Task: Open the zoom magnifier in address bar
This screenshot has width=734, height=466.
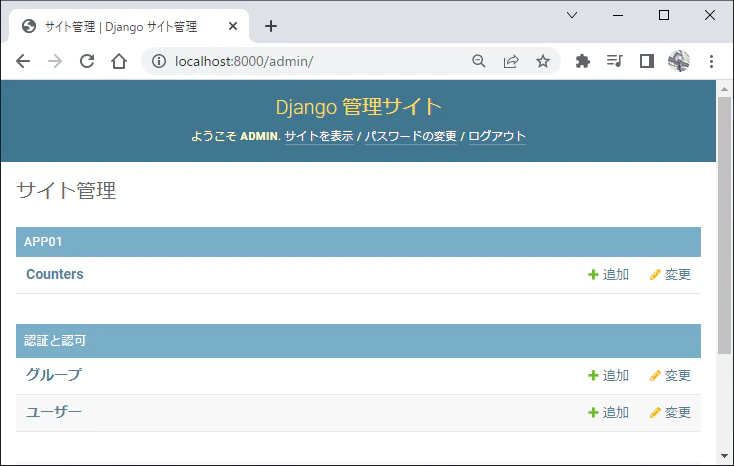Action: [x=478, y=61]
